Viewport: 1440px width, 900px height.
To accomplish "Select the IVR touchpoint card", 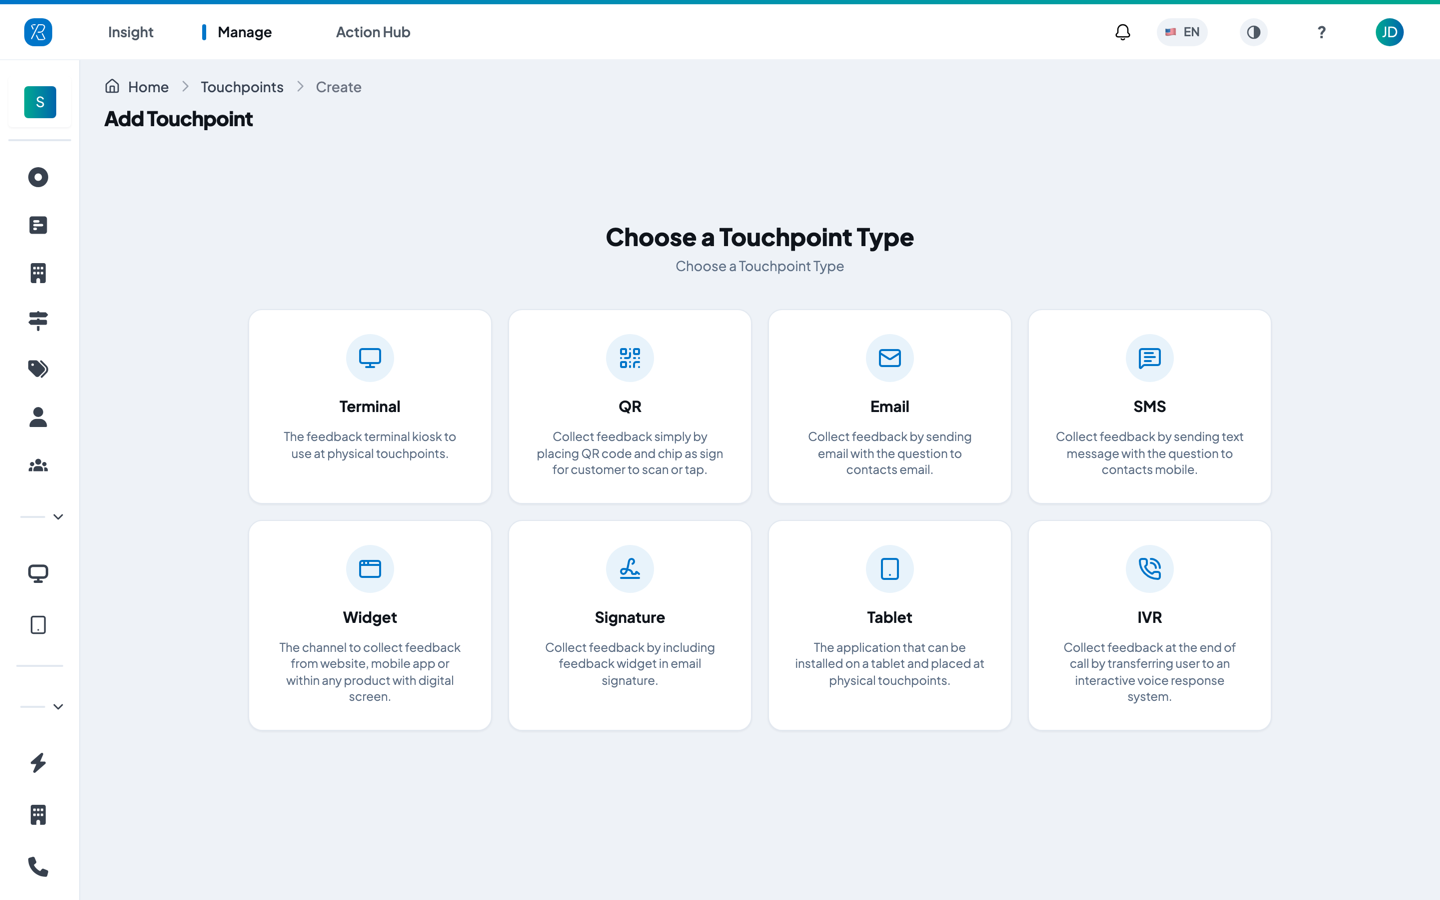I will click(1150, 625).
